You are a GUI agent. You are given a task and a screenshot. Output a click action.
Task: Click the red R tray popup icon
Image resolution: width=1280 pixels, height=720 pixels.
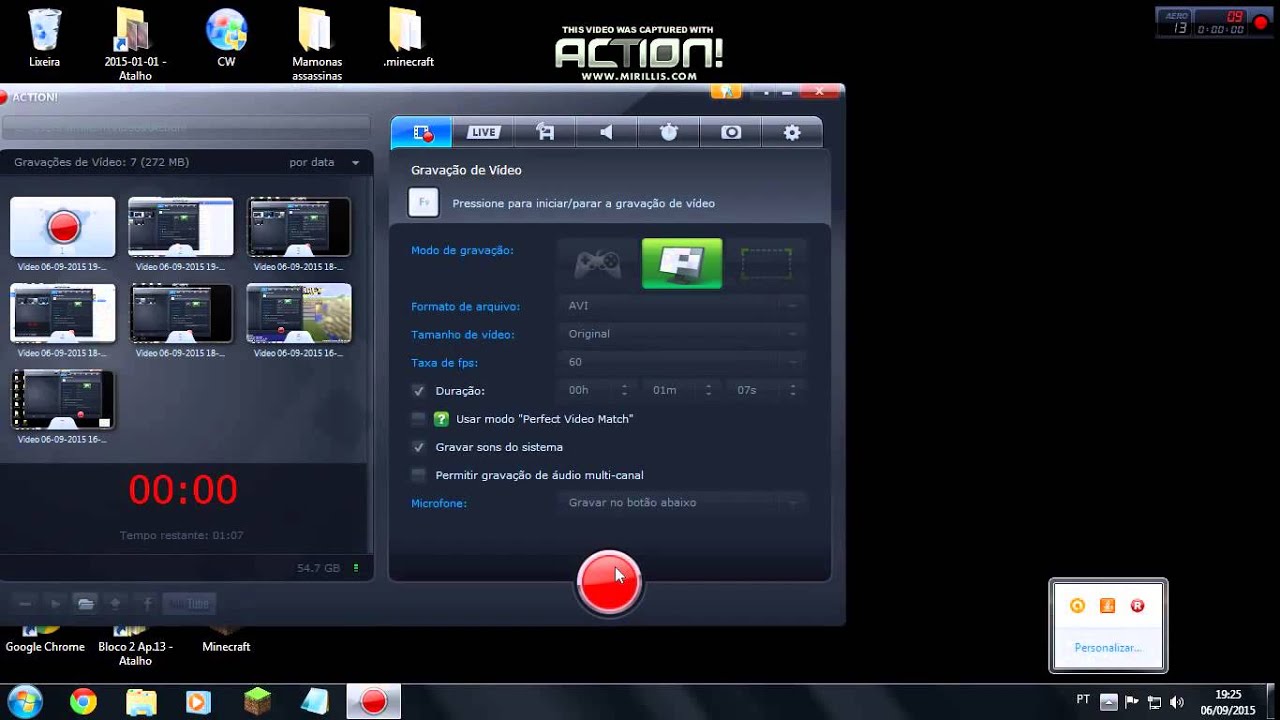1137,605
